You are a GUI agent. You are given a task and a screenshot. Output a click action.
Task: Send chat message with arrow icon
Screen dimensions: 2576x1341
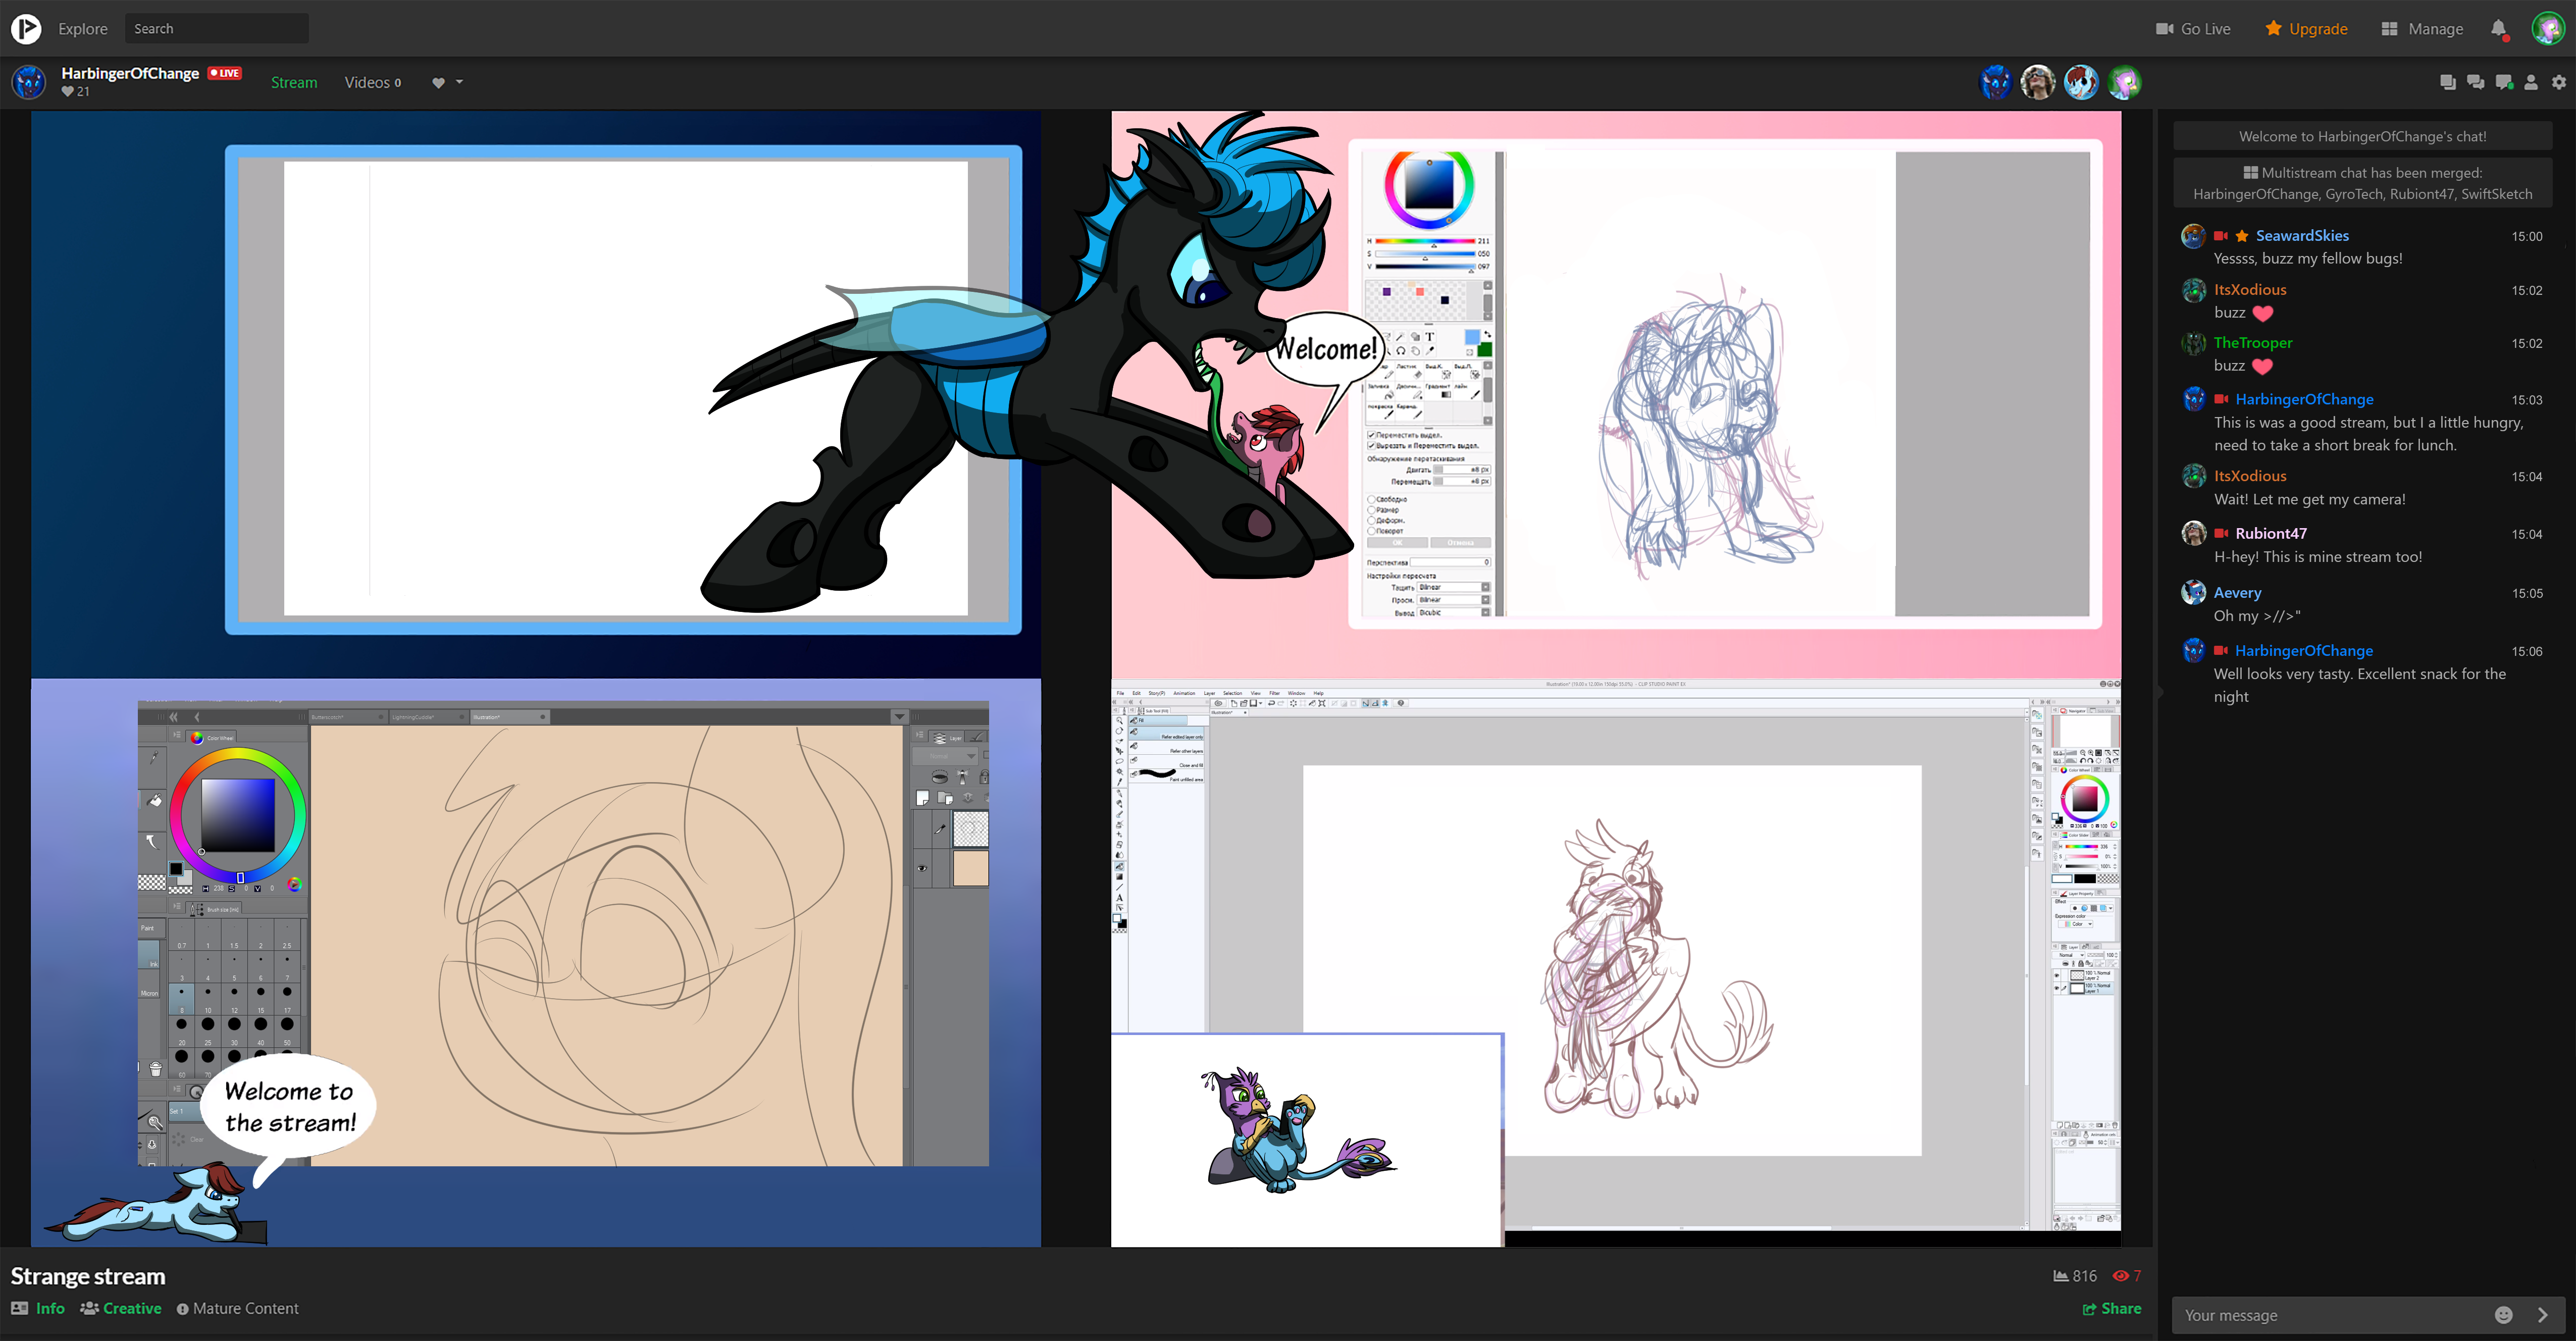tap(2543, 1315)
